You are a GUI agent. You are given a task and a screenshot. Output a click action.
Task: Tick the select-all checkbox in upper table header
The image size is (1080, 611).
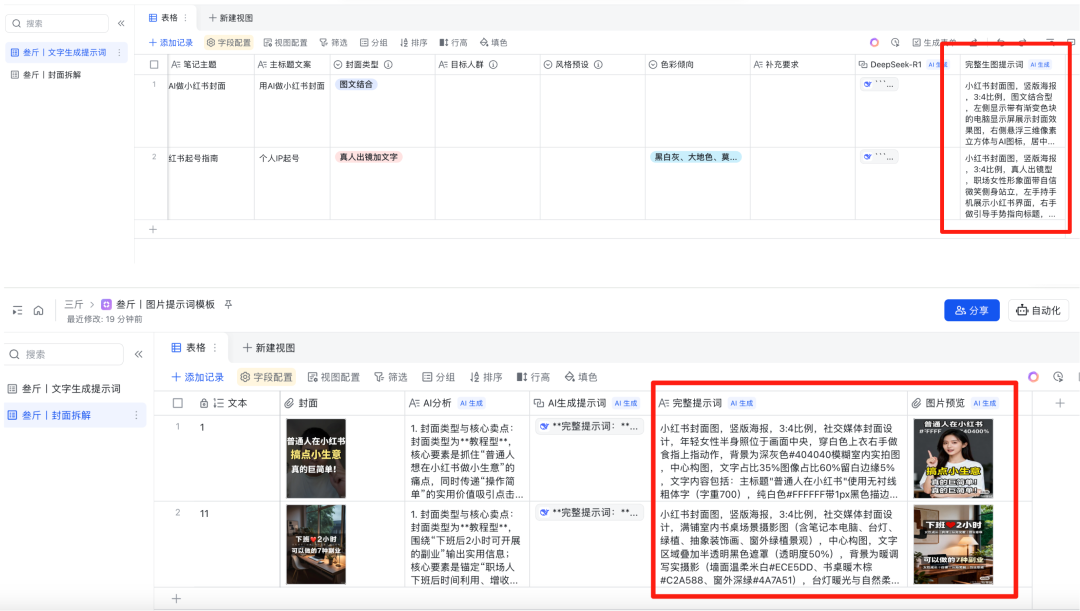[x=154, y=65]
